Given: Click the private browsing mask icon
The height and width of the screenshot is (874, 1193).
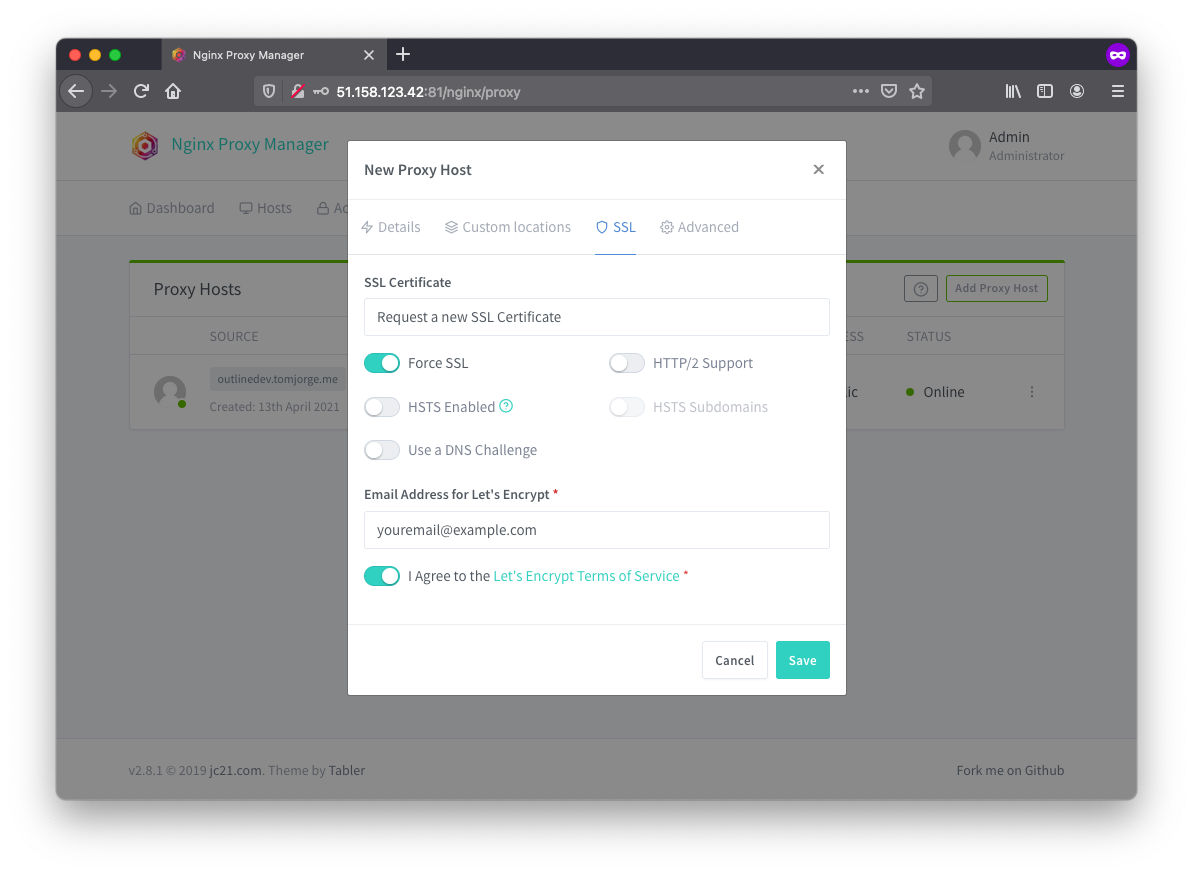Looking at the screenshot, I should click(x=1118, y=56).
